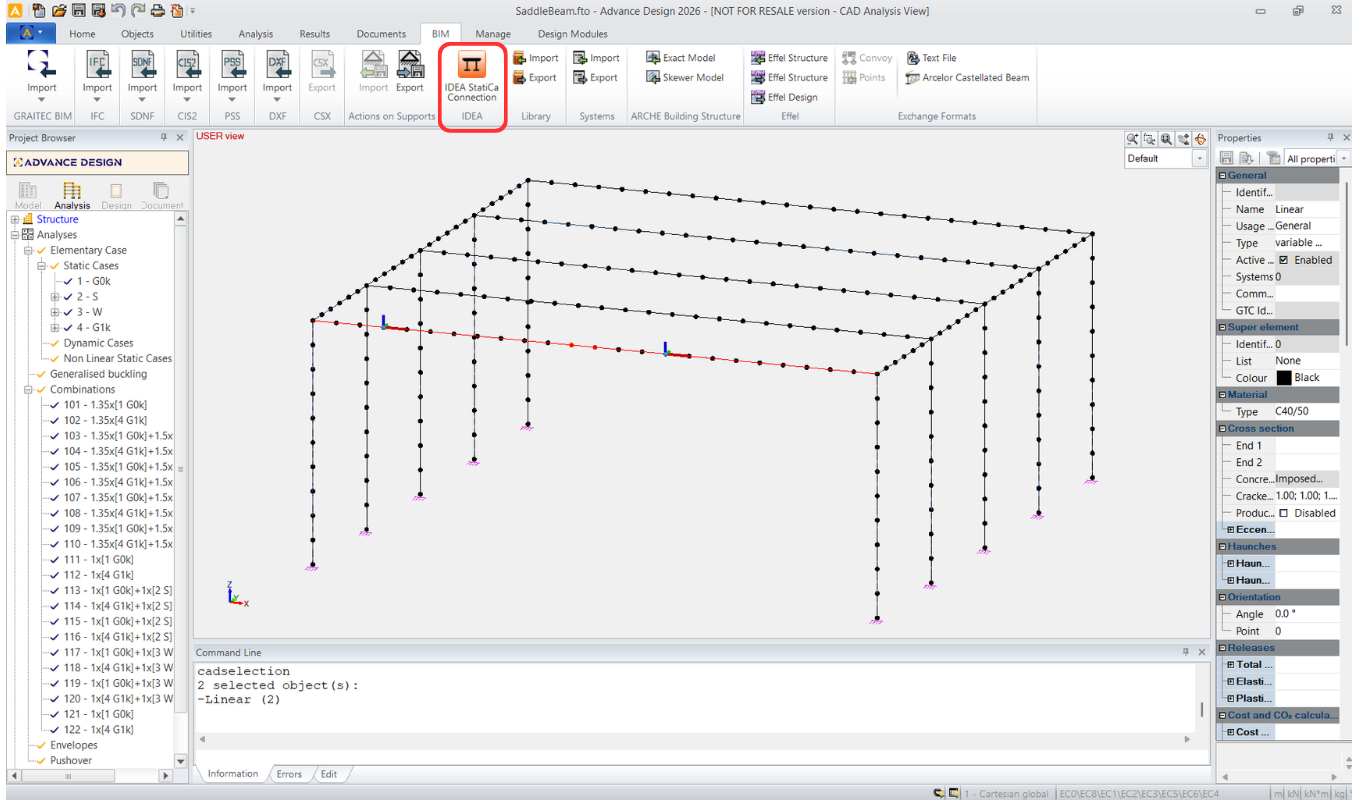1352x800 pixels.
Task: Open the Results ribbon tab
Action: [x=315, y=34]
